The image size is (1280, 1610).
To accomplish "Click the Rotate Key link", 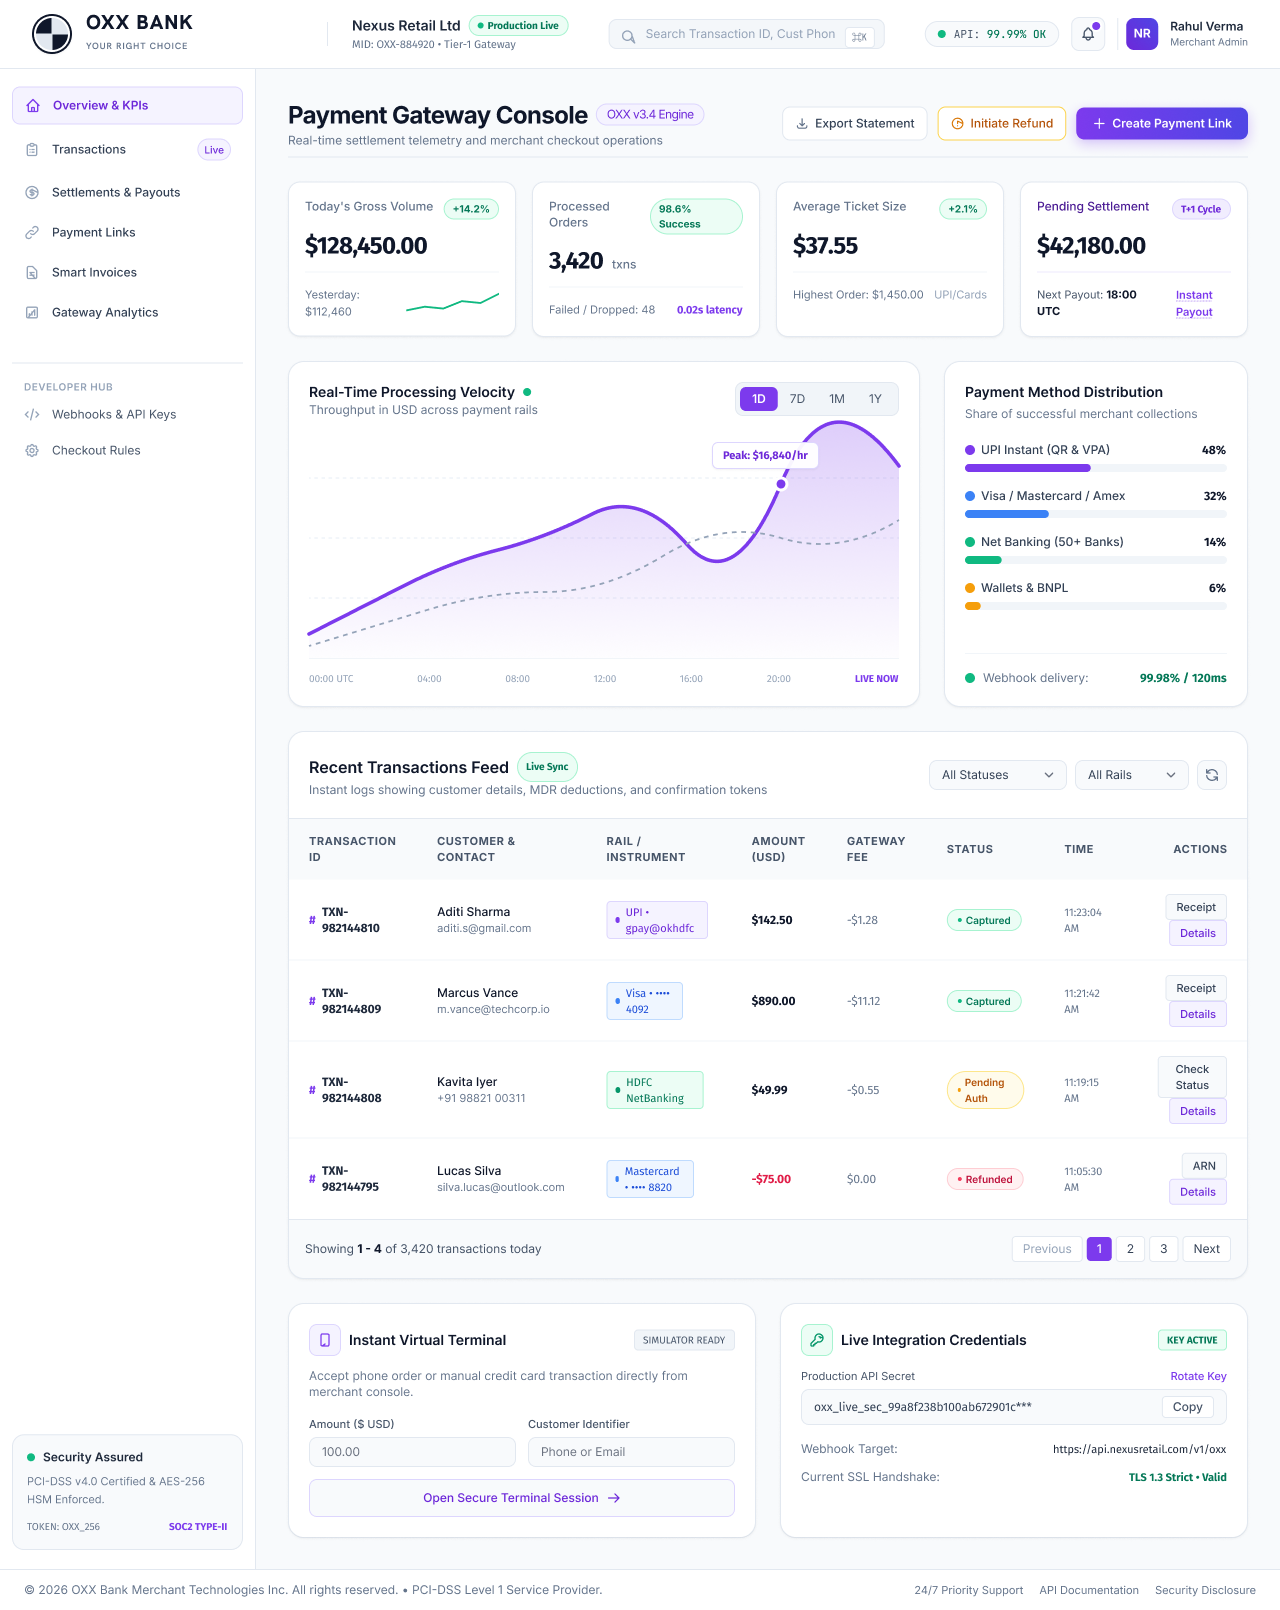I will coord(1198,1376).
